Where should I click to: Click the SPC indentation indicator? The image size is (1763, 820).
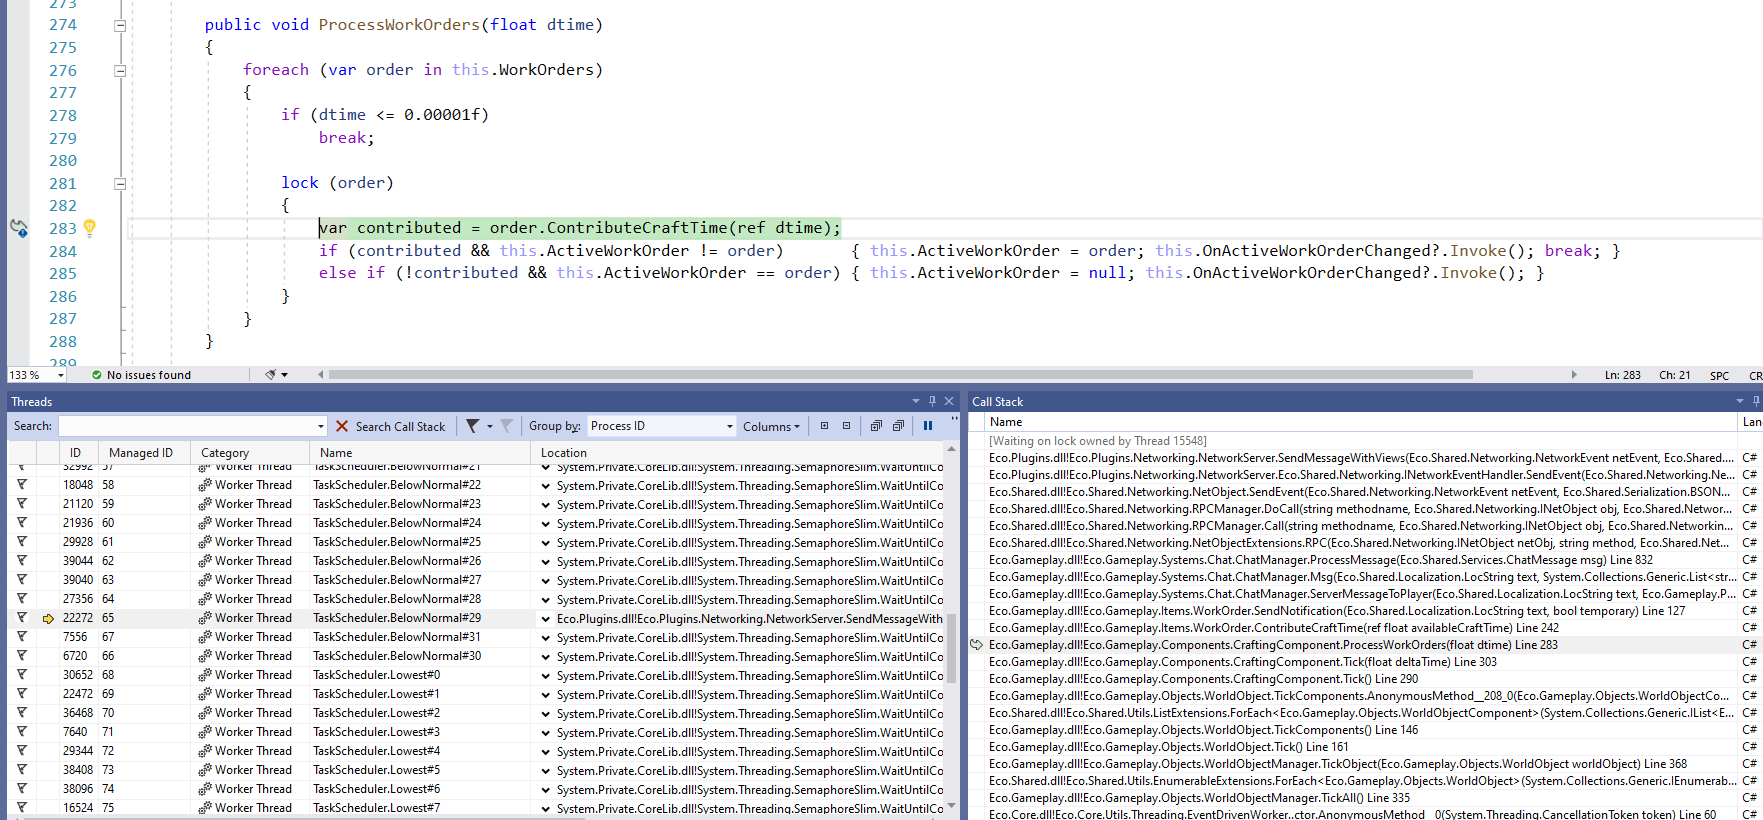(1719, 376)
